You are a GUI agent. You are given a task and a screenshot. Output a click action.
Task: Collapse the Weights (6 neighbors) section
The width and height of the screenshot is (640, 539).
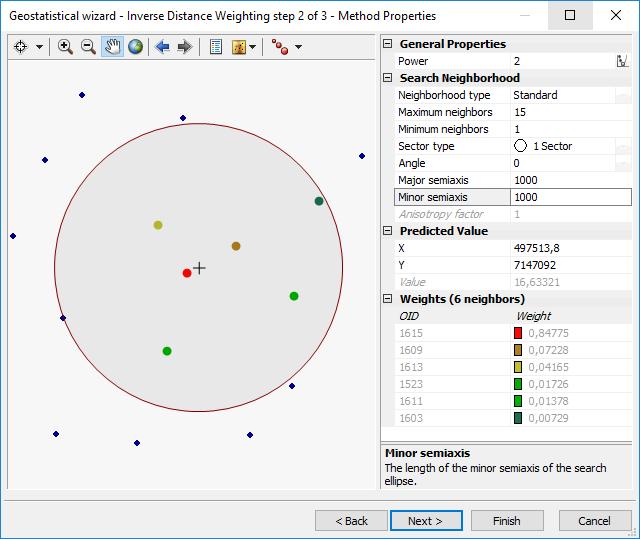pyautogui.click(x=388, y=299)
